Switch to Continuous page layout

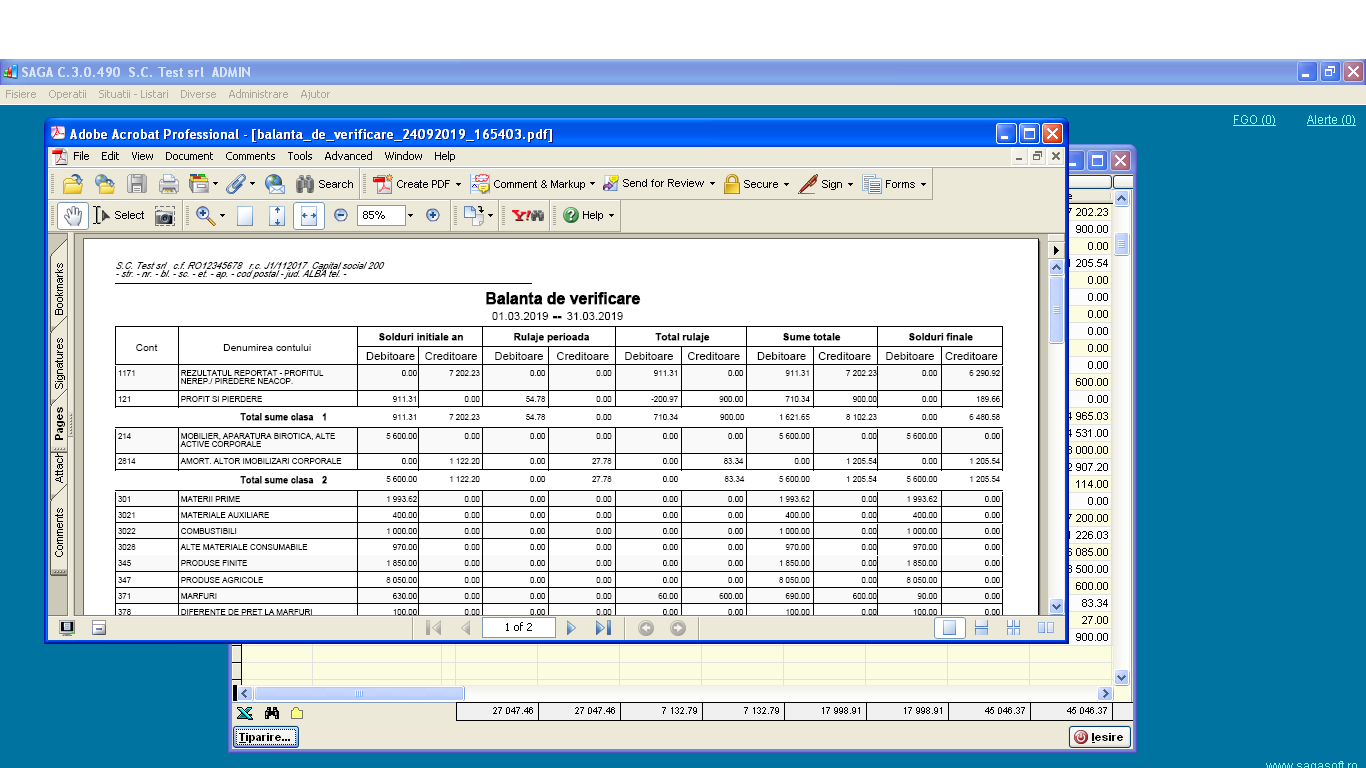[x=981, y=628]
